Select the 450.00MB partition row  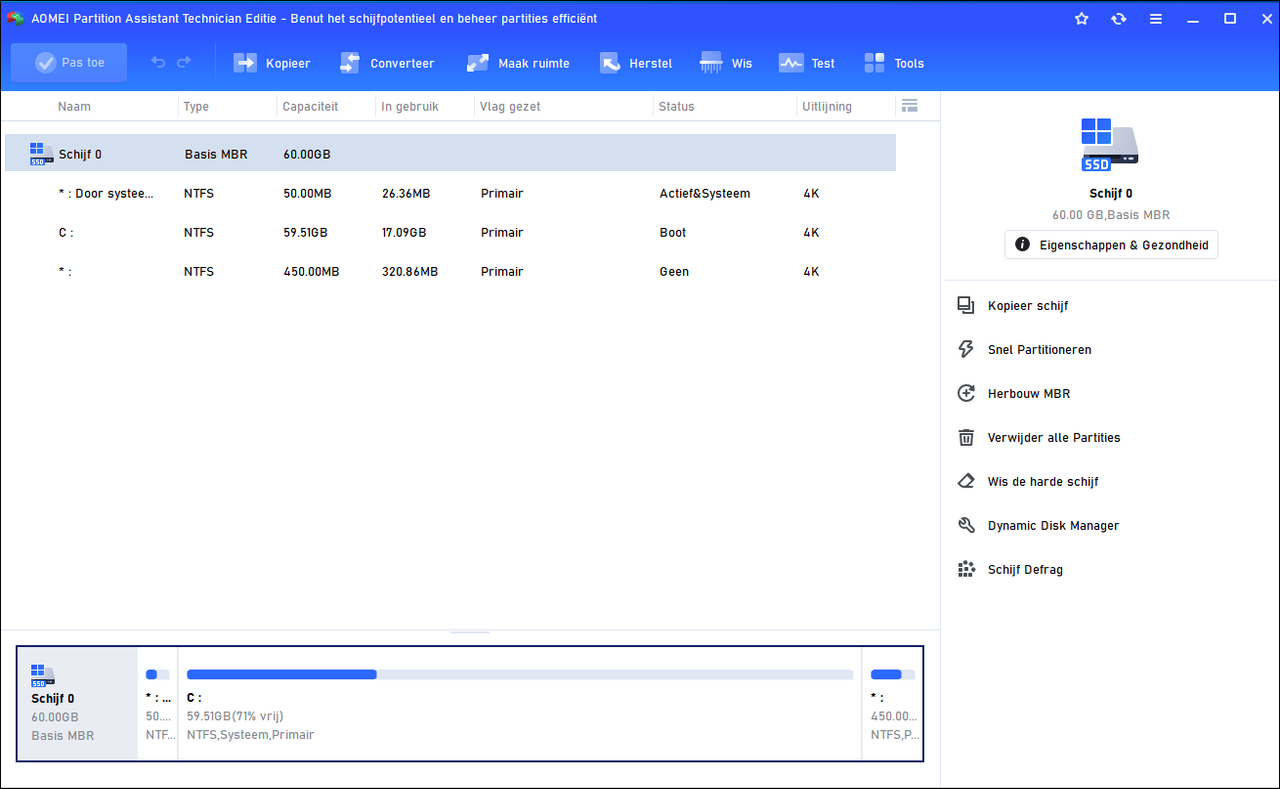pos(450,271)
